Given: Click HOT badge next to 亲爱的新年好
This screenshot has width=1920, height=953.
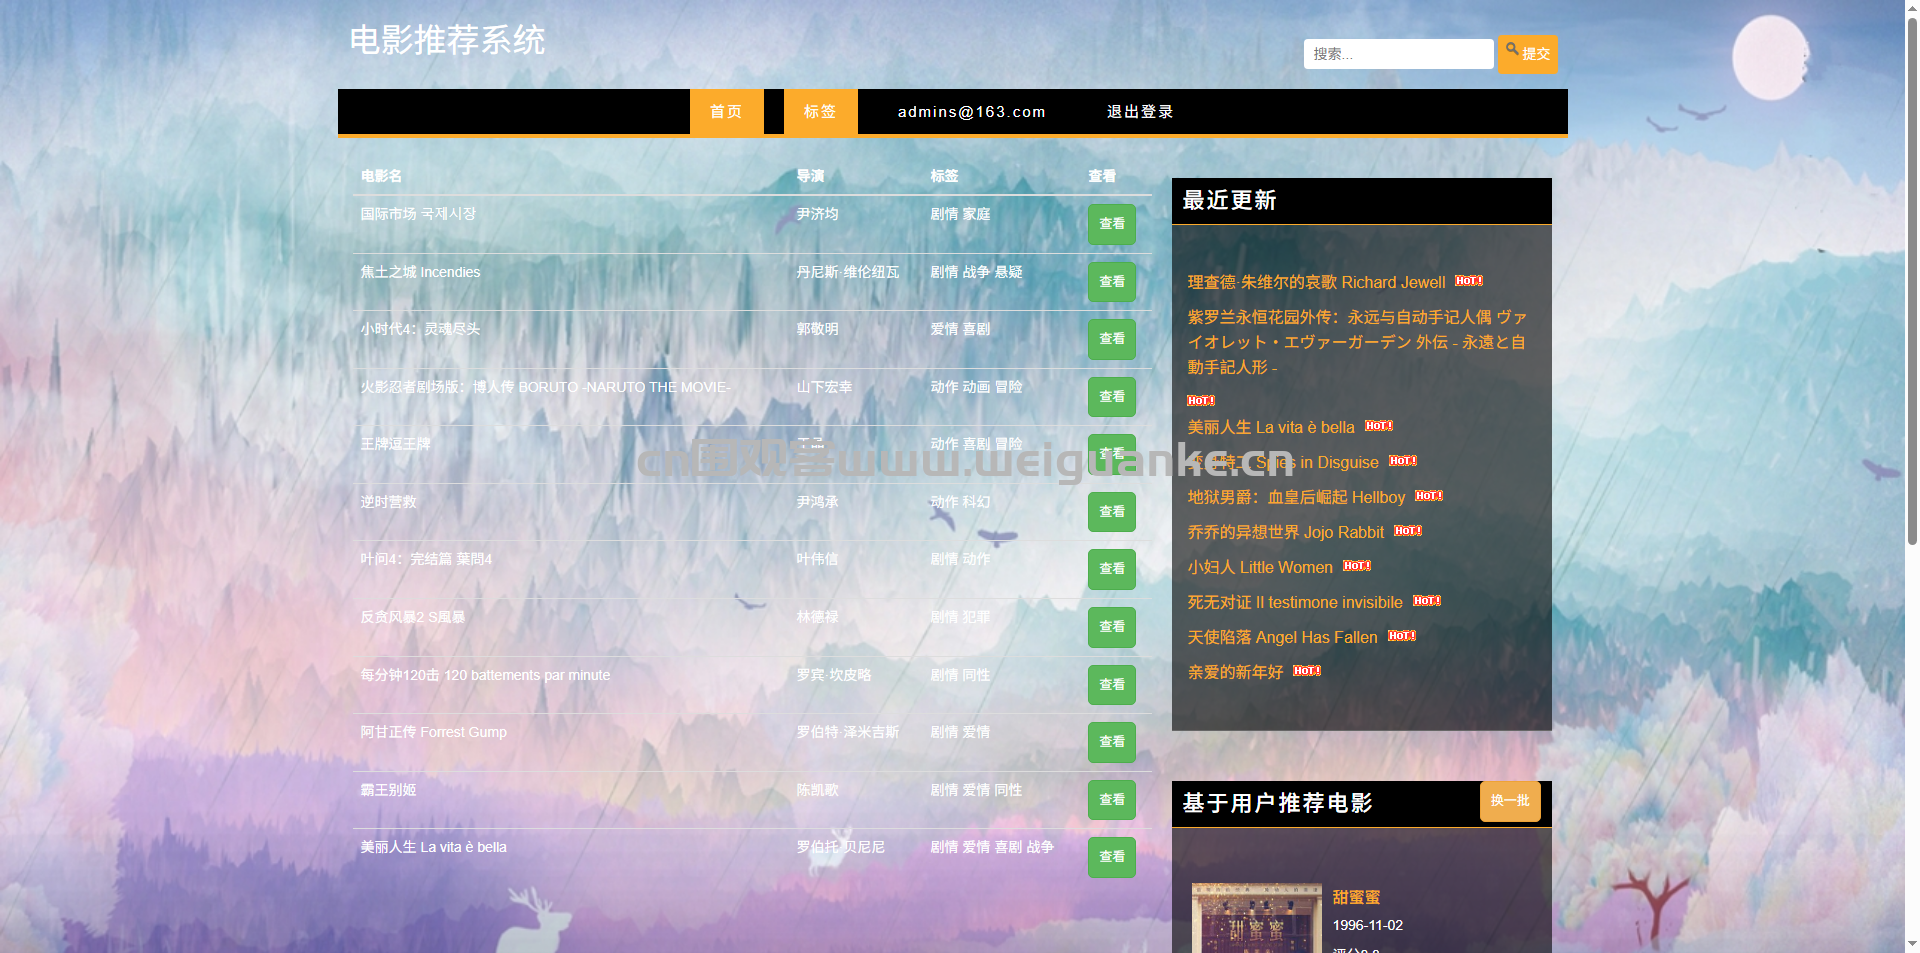Looking at the screenshot, I should [x=1307, y=671].
